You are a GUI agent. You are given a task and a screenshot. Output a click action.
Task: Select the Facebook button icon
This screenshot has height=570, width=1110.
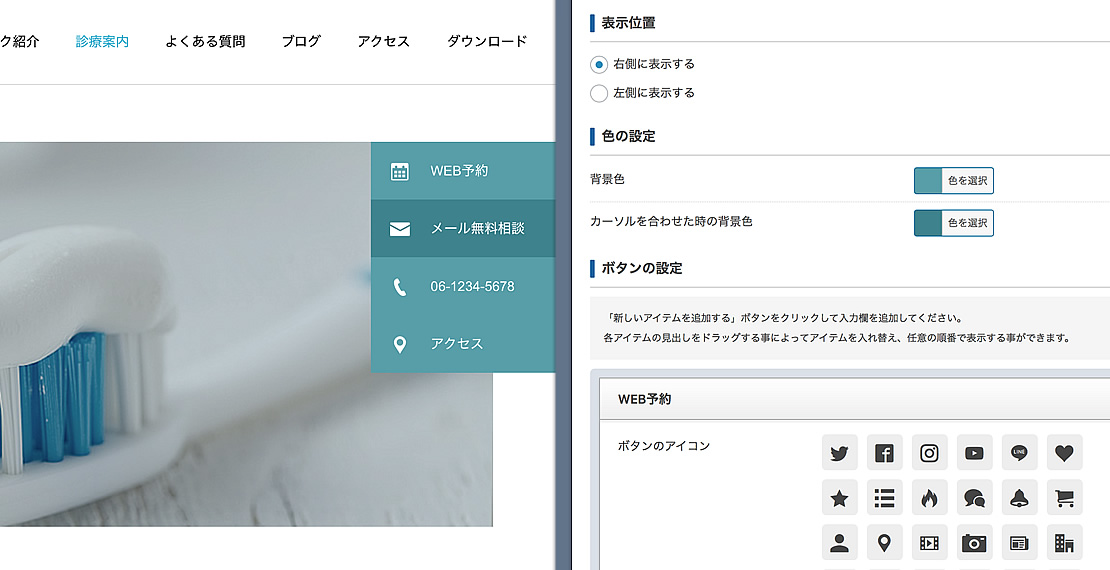click(x=884, y=452)
